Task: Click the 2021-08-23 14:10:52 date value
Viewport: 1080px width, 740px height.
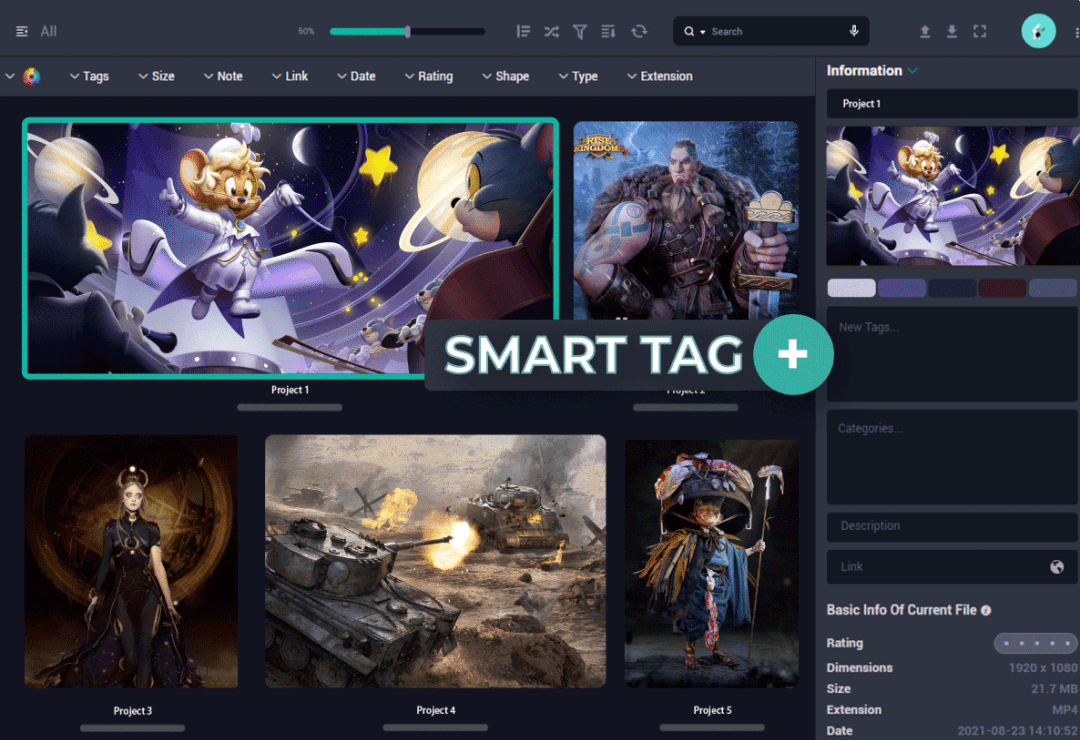Action: coord(1017,730)
